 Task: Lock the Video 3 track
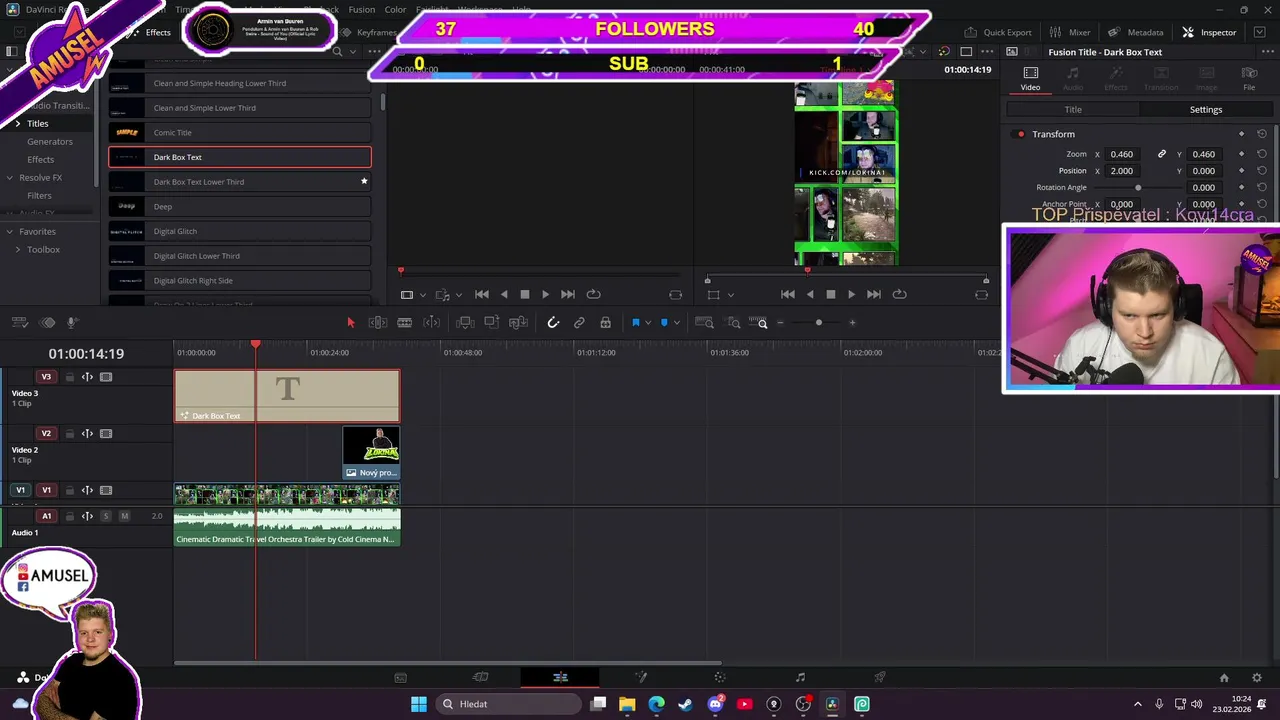(69, 377)
